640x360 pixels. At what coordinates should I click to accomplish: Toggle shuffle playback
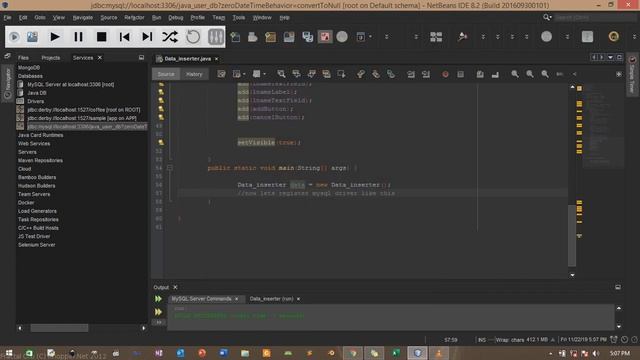[x=170, y=37]
